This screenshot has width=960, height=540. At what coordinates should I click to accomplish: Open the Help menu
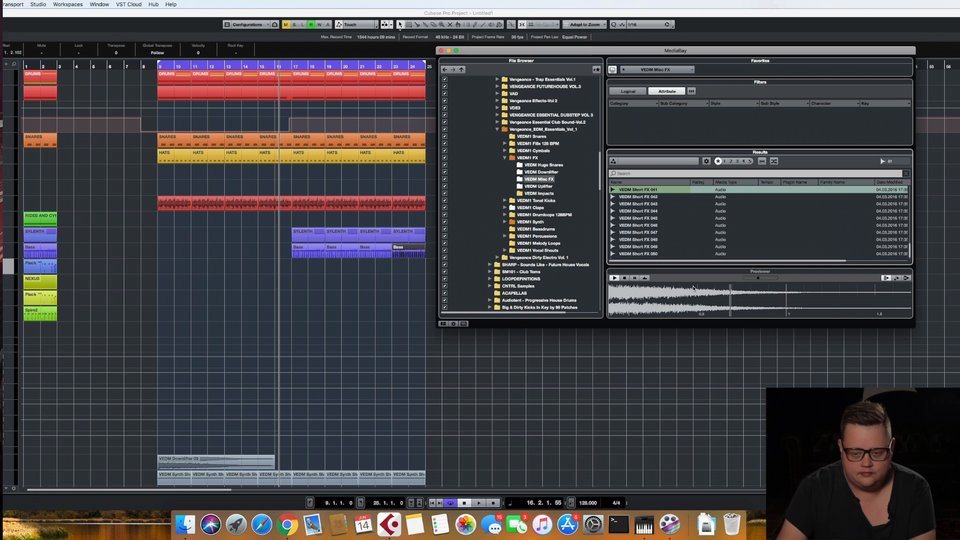coord(171,4)
